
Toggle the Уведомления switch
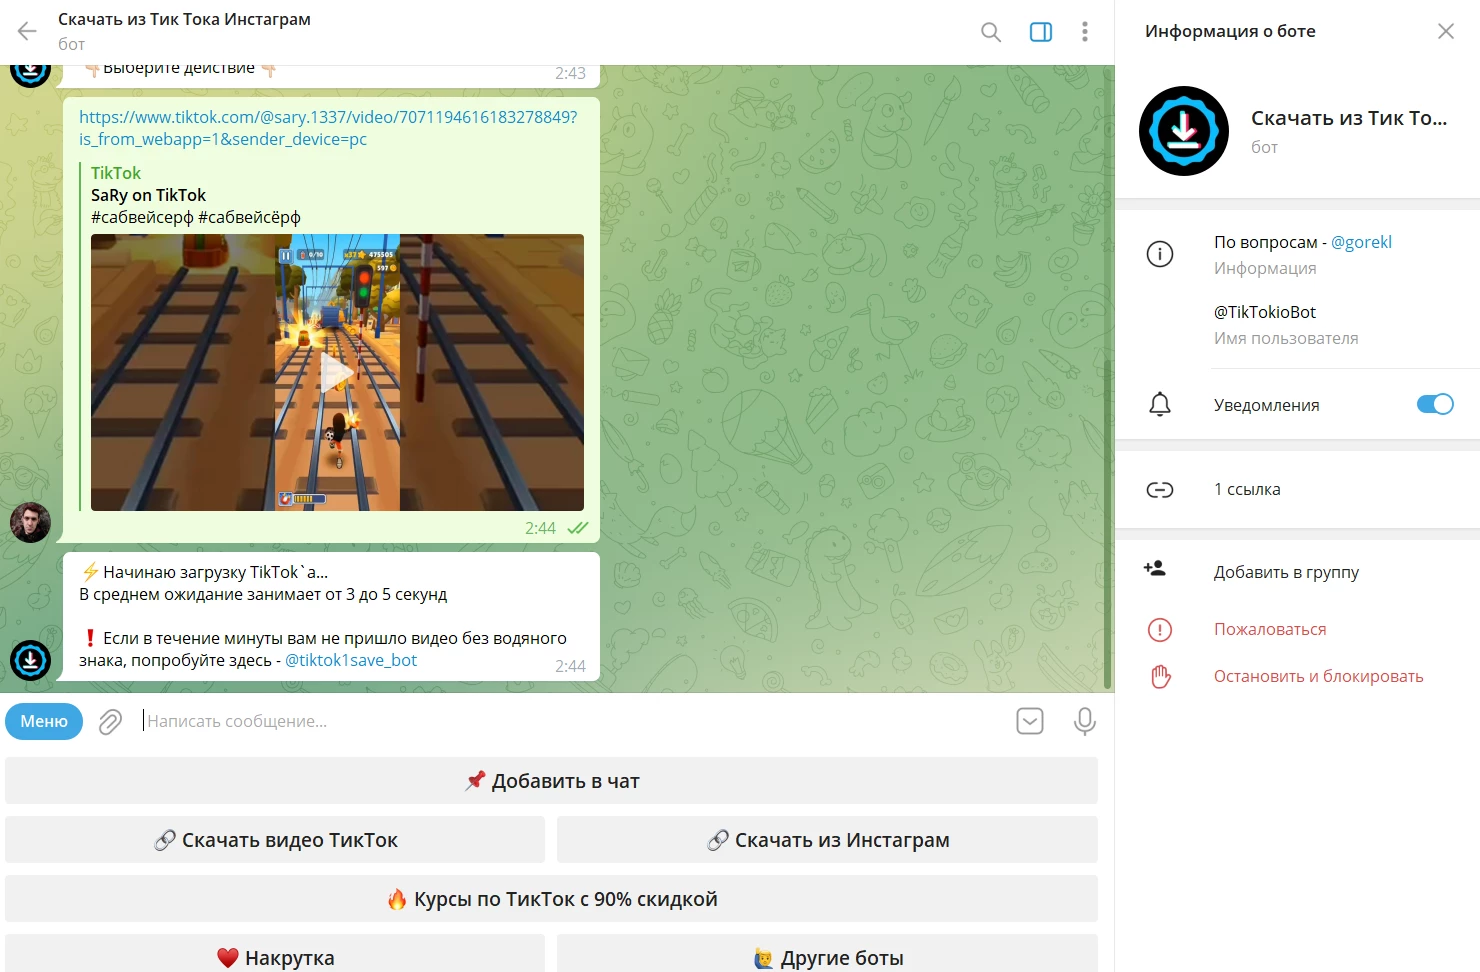click(1435, 404)
